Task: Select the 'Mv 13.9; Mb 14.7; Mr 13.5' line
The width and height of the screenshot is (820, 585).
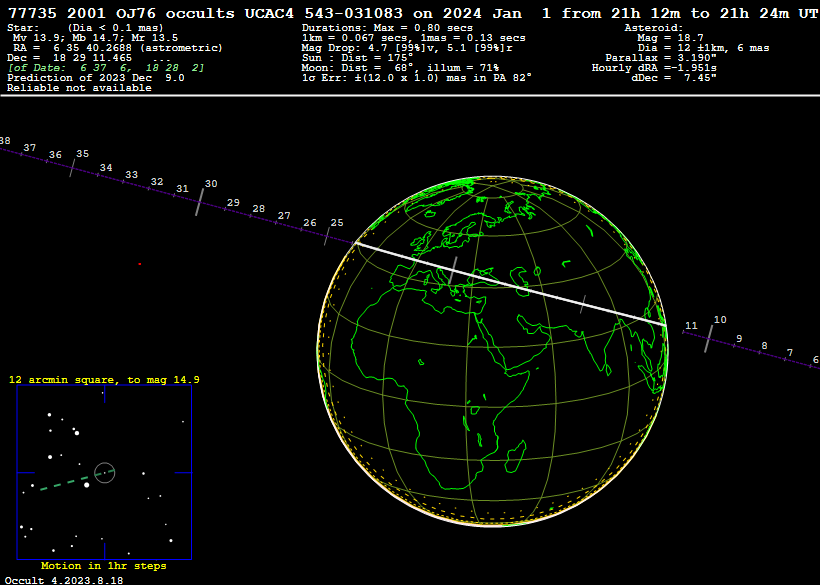Action: click(x=95, y=38)
